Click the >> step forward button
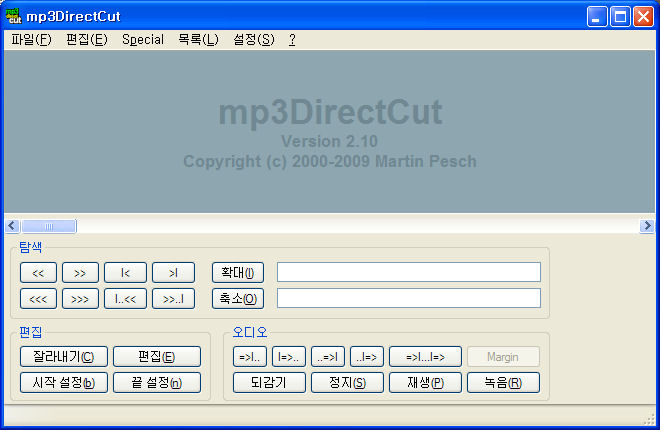The width and height of the screenshot is (660, 430). 80,273
